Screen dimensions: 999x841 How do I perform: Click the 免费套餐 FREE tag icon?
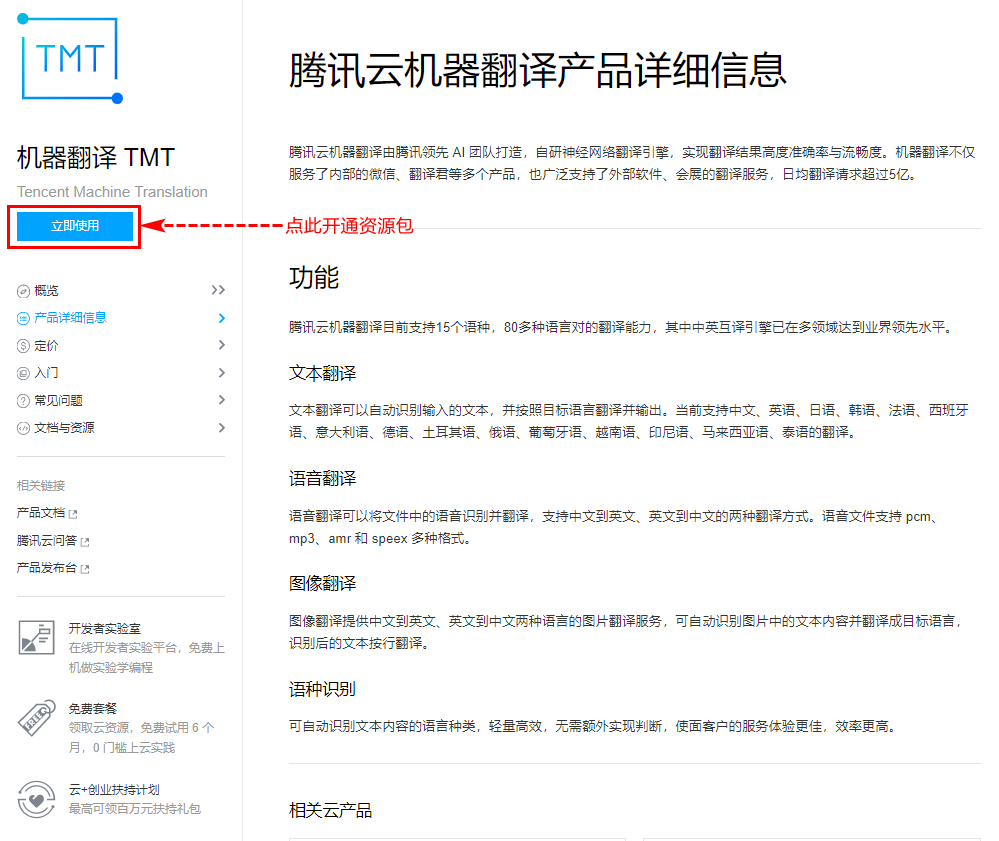coord(36,718)
